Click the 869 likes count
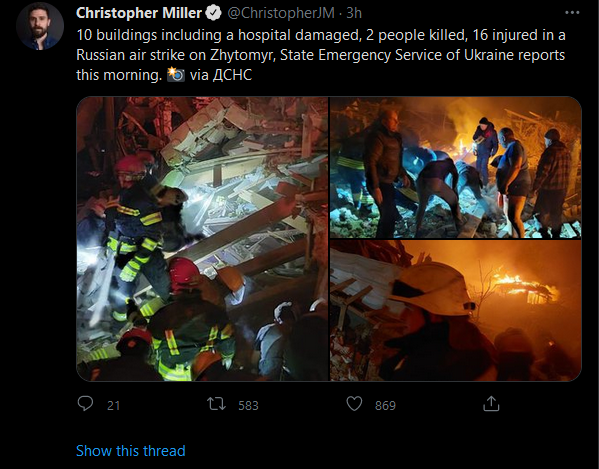This screenshot has width=599, height=469. [385, 405]
